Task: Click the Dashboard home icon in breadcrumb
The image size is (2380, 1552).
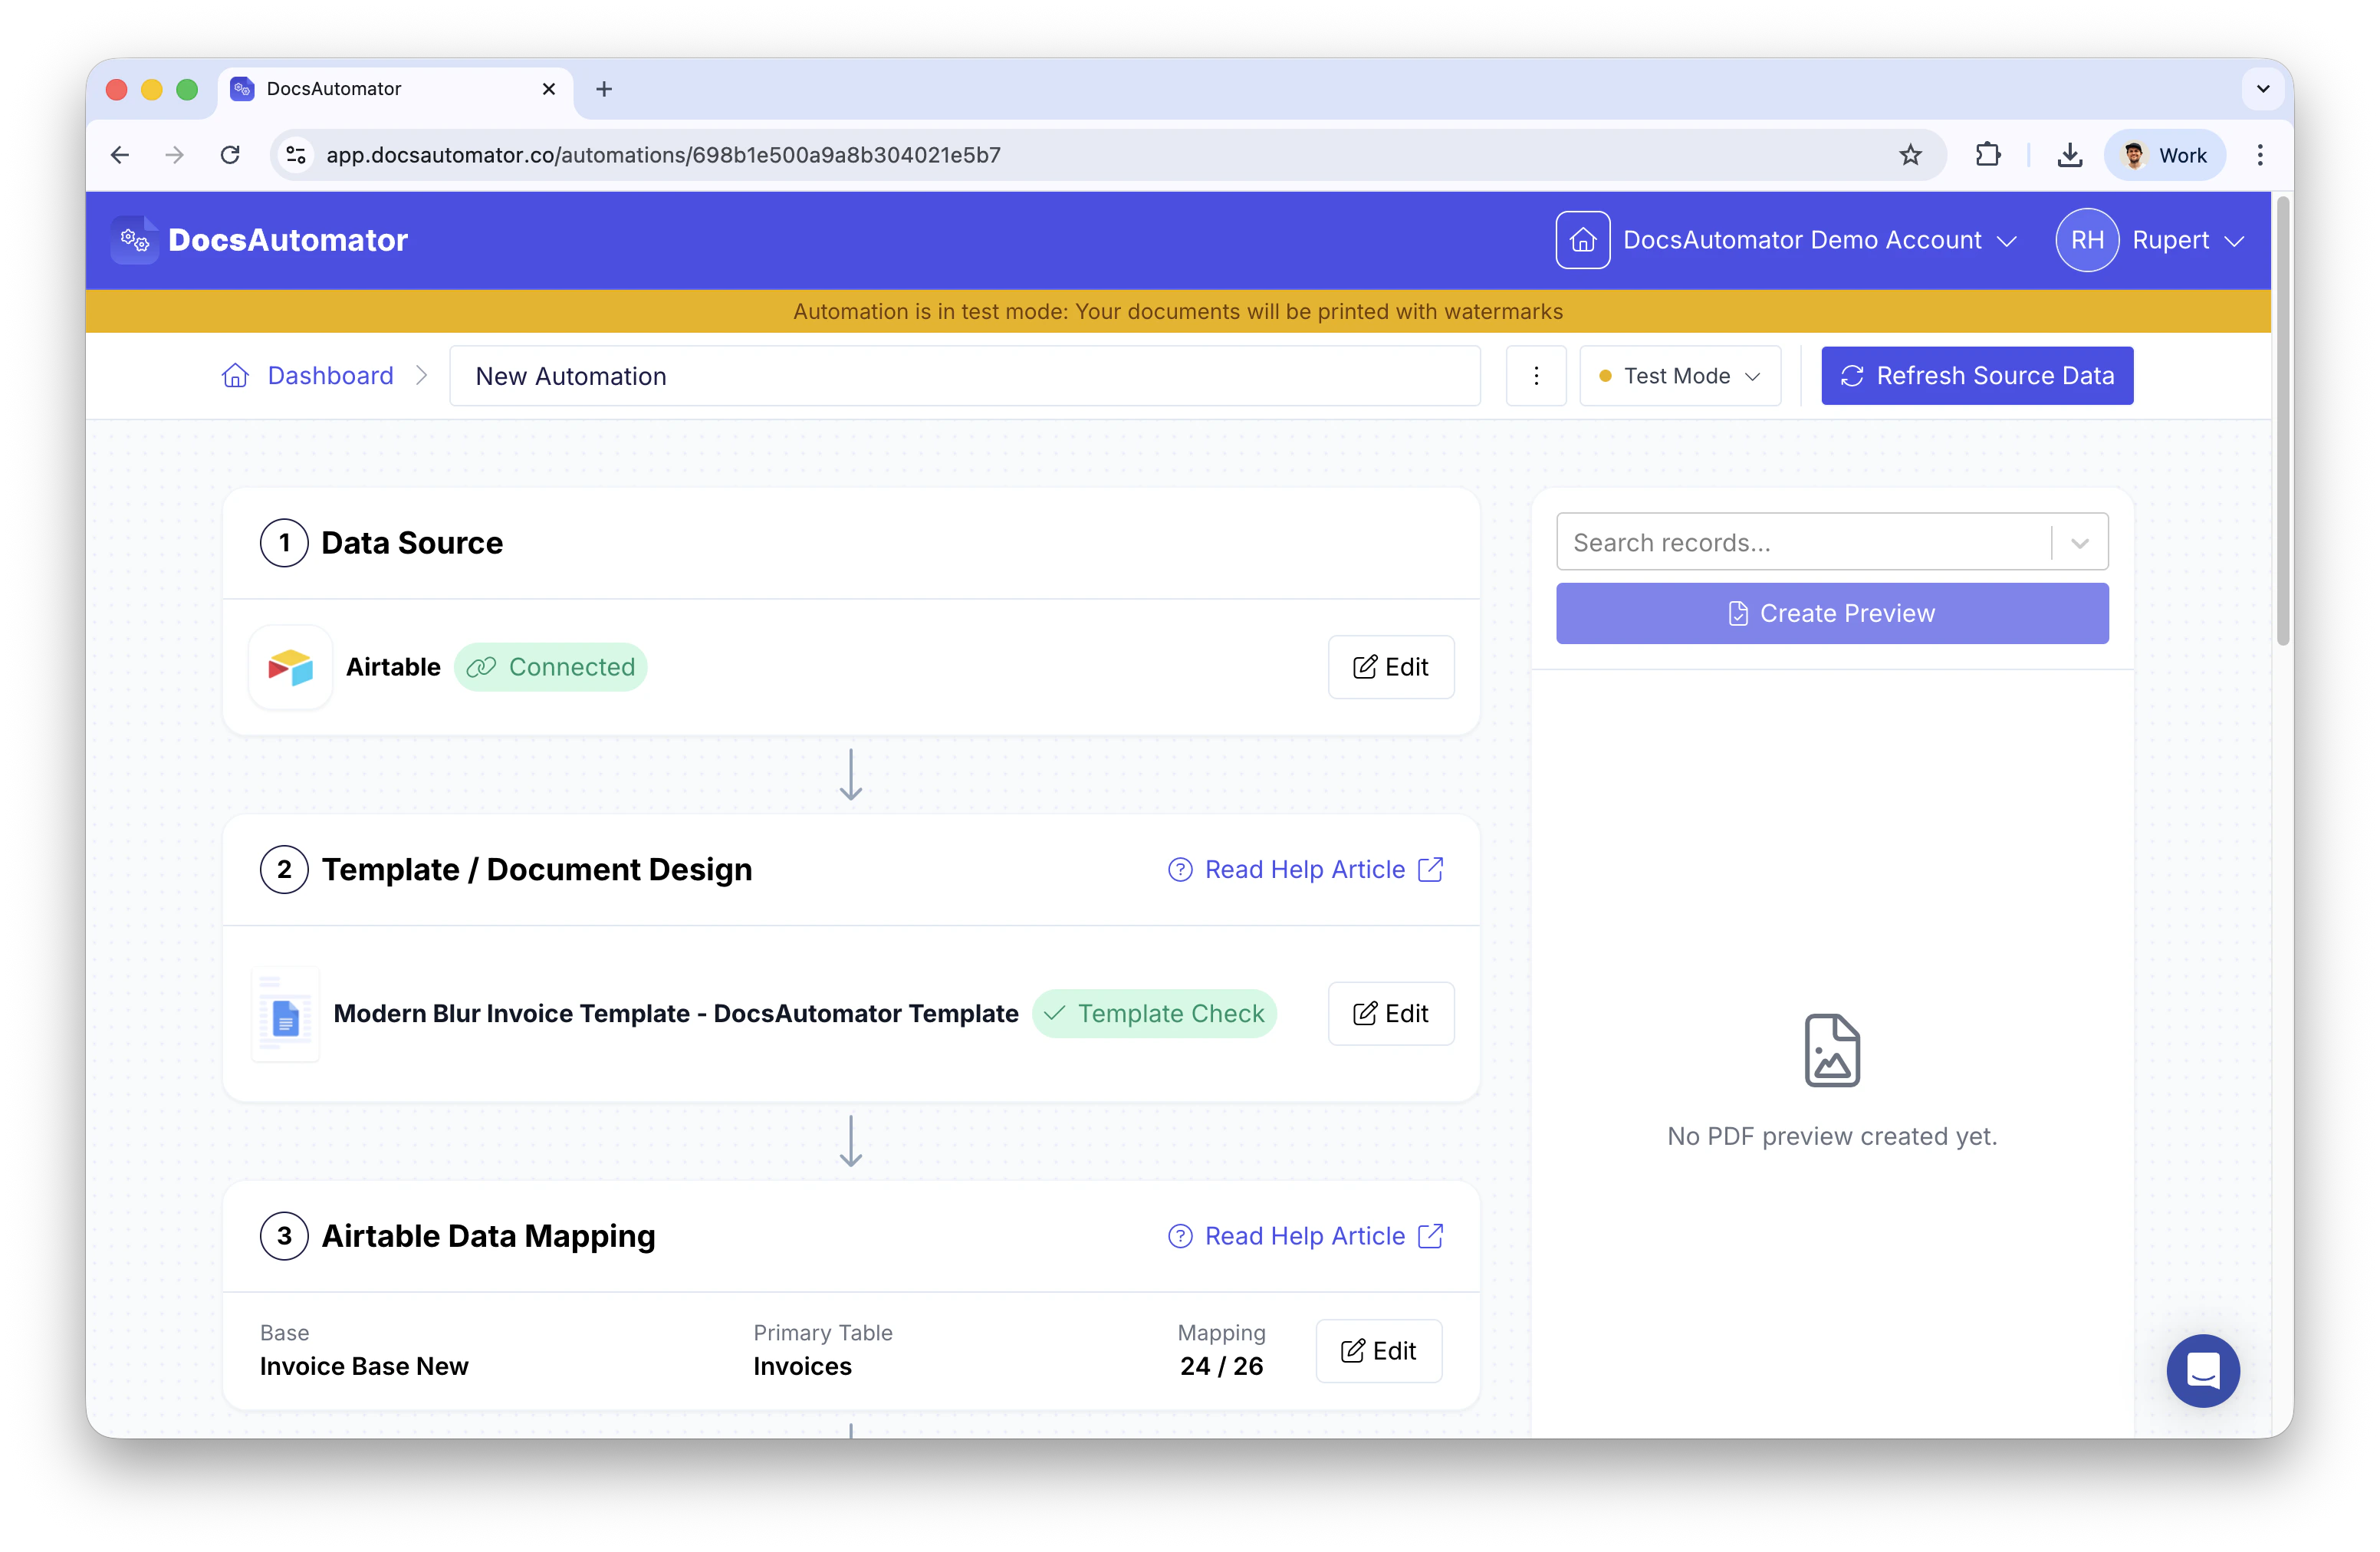Action: pos(235,376)
